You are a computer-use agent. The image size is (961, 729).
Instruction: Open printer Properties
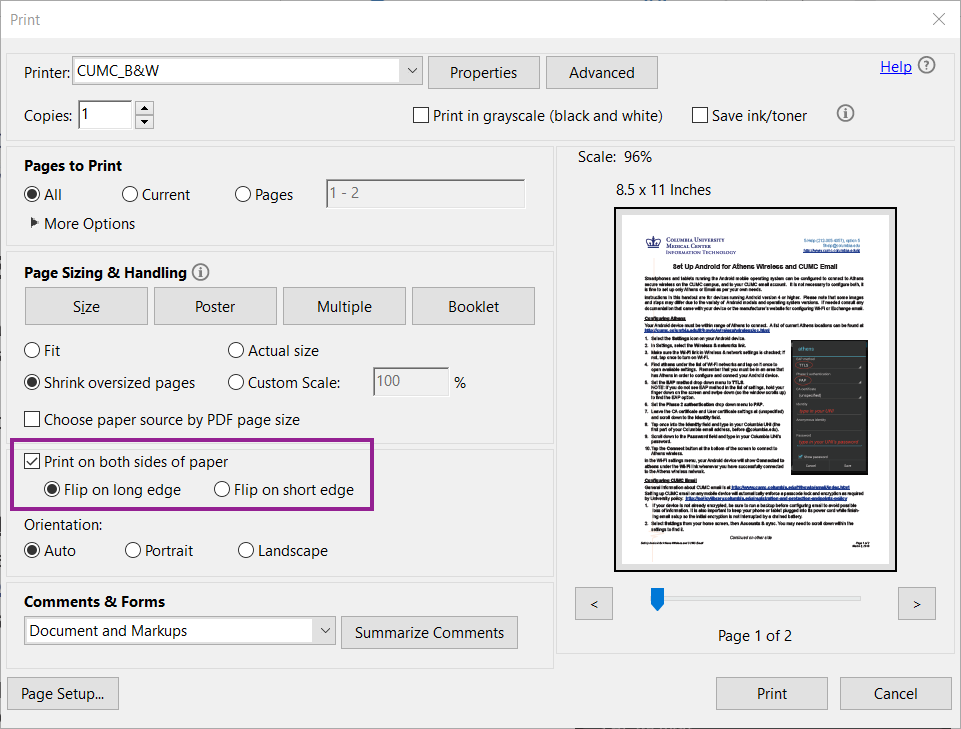[x=483, y=72]
